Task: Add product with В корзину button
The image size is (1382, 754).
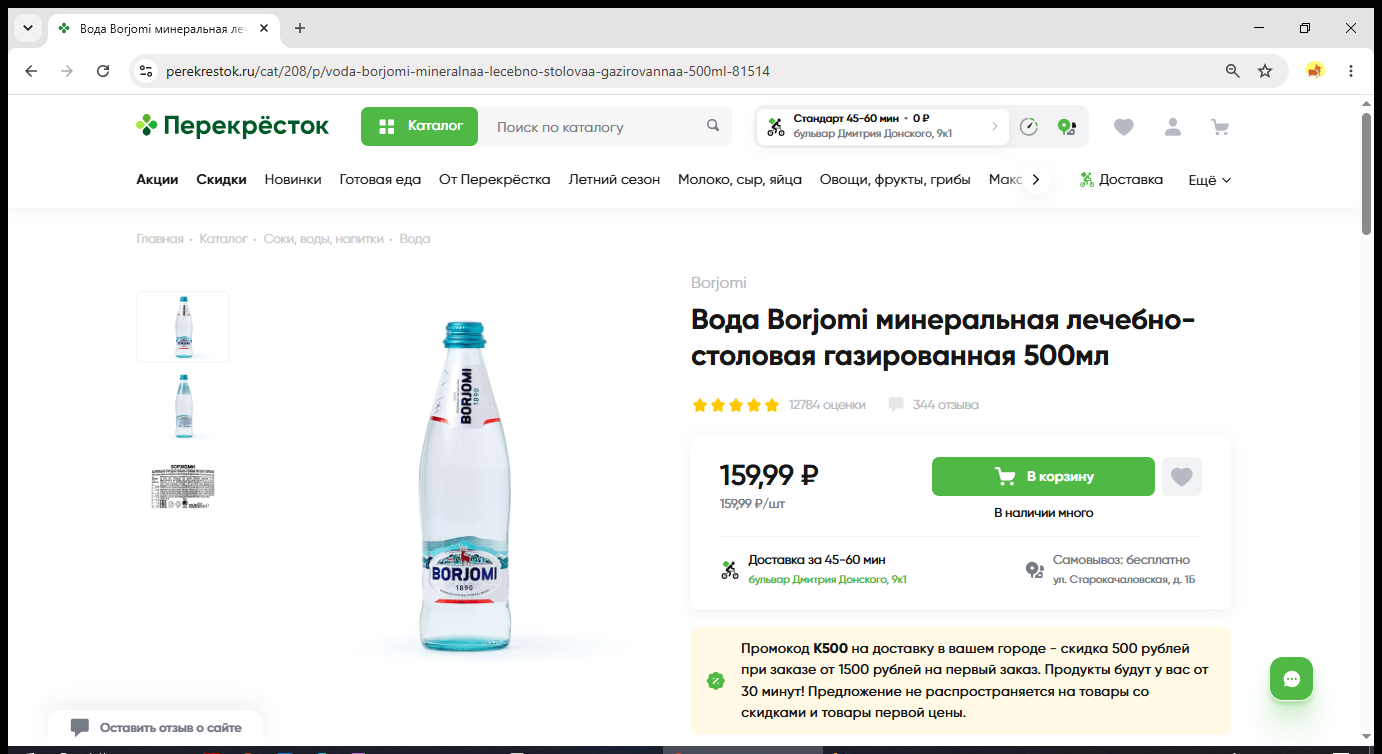Action: [1043, 477]
